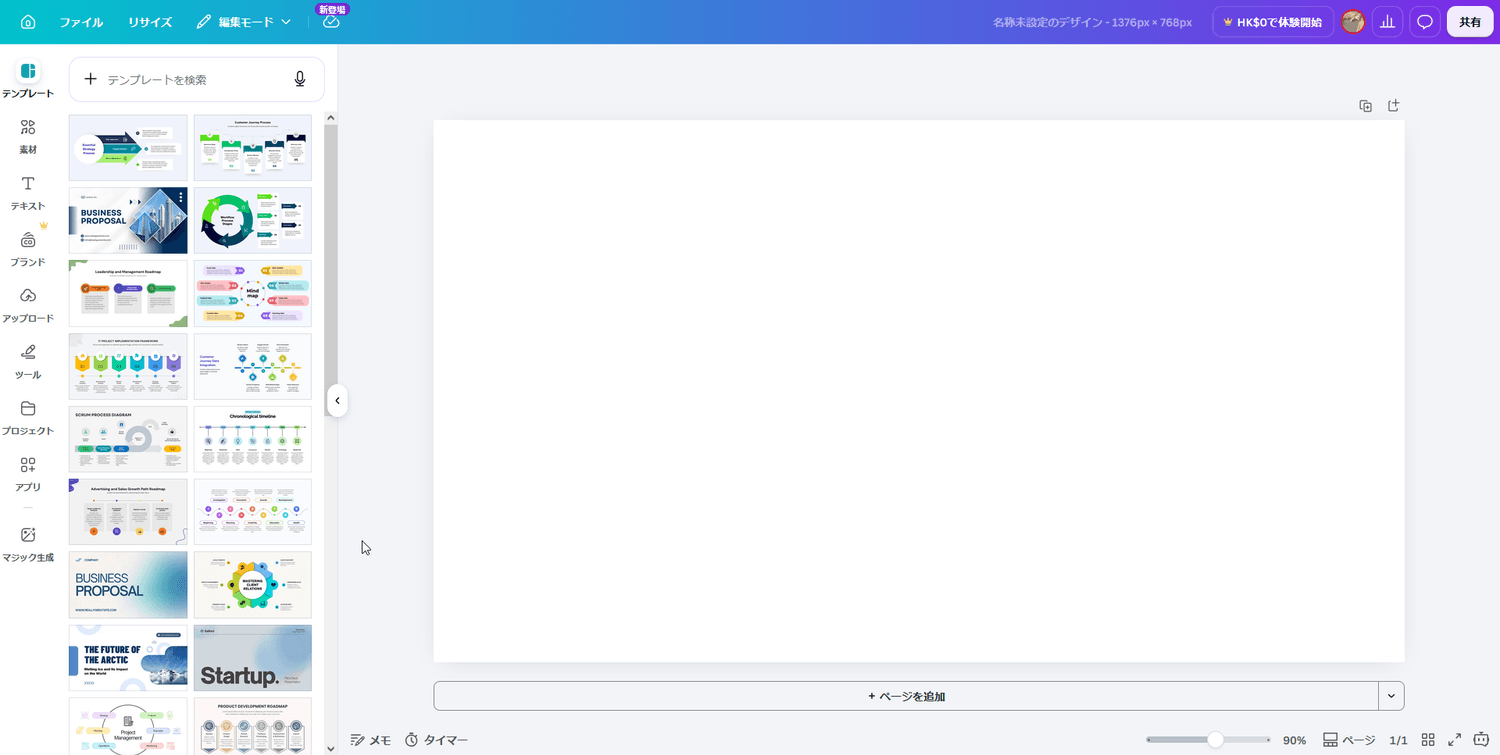This screenshot has height=755, width=1500.
Task: Expand the 編集モード dropdown
Action: pyautogui.click(x=244, y=22)
